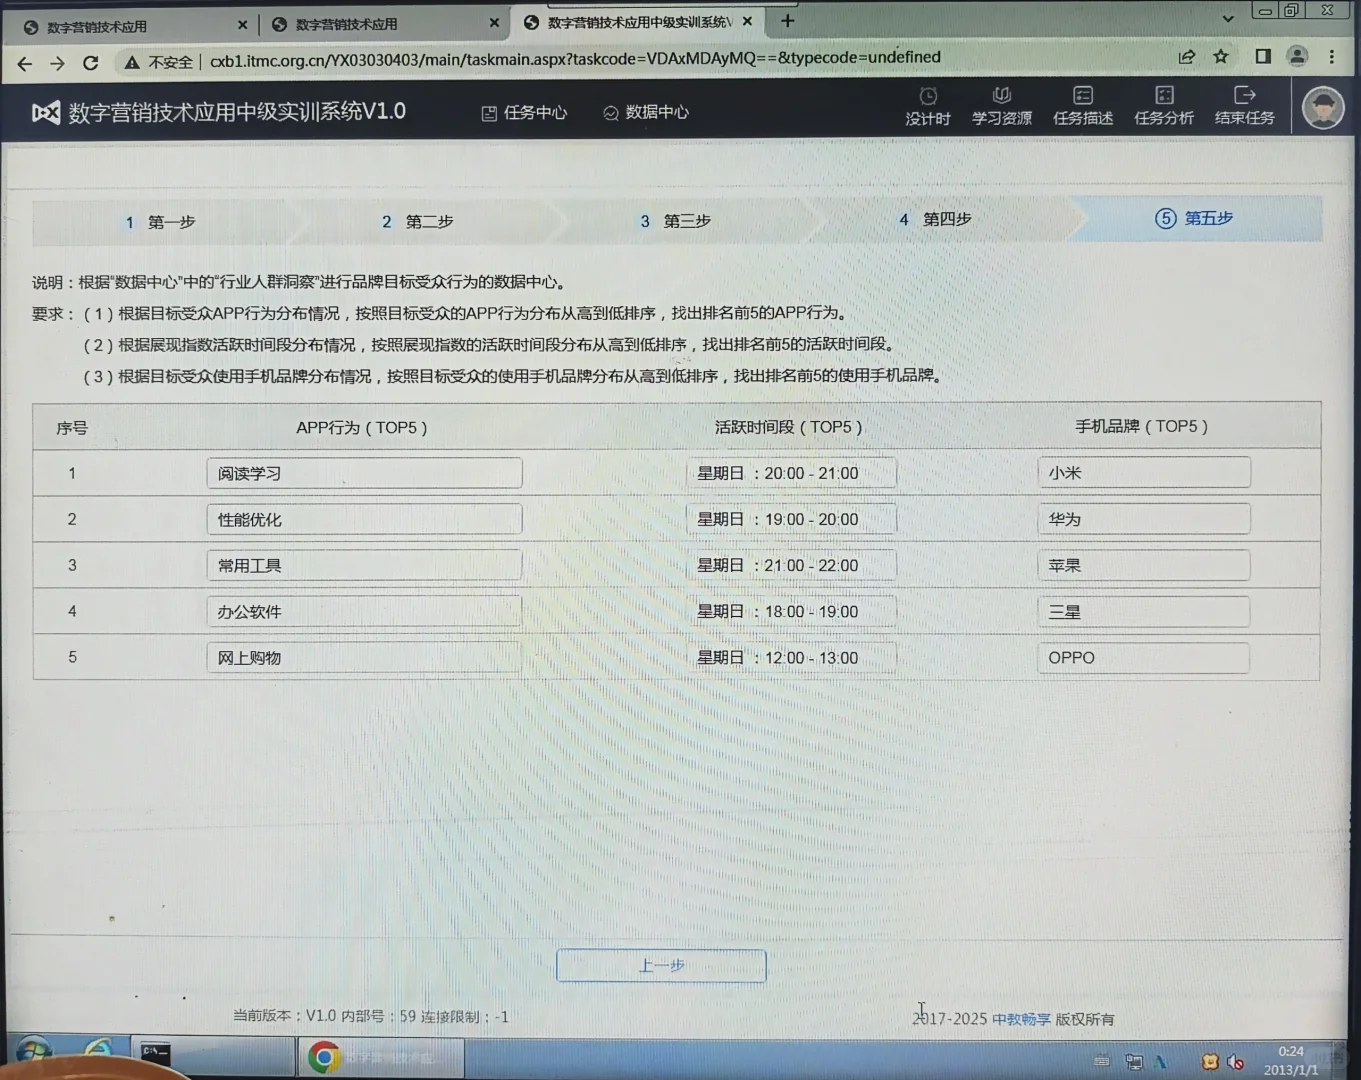Viewport: 1361px width, 1080px height.
Task: Click the 上一步 previous step button
Action: (x=661, y=966)
